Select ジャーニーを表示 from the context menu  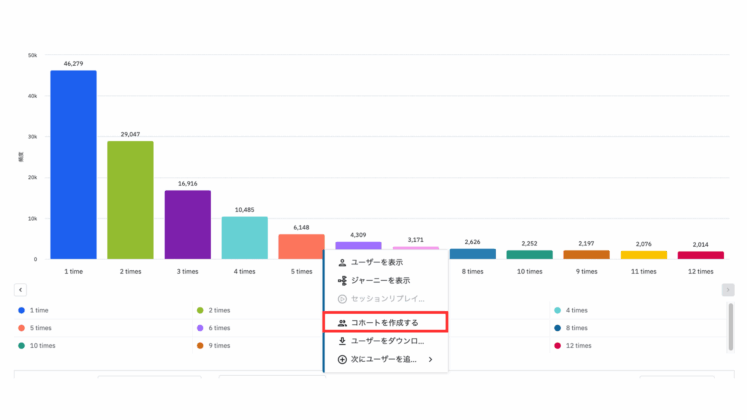pos(380,280)
